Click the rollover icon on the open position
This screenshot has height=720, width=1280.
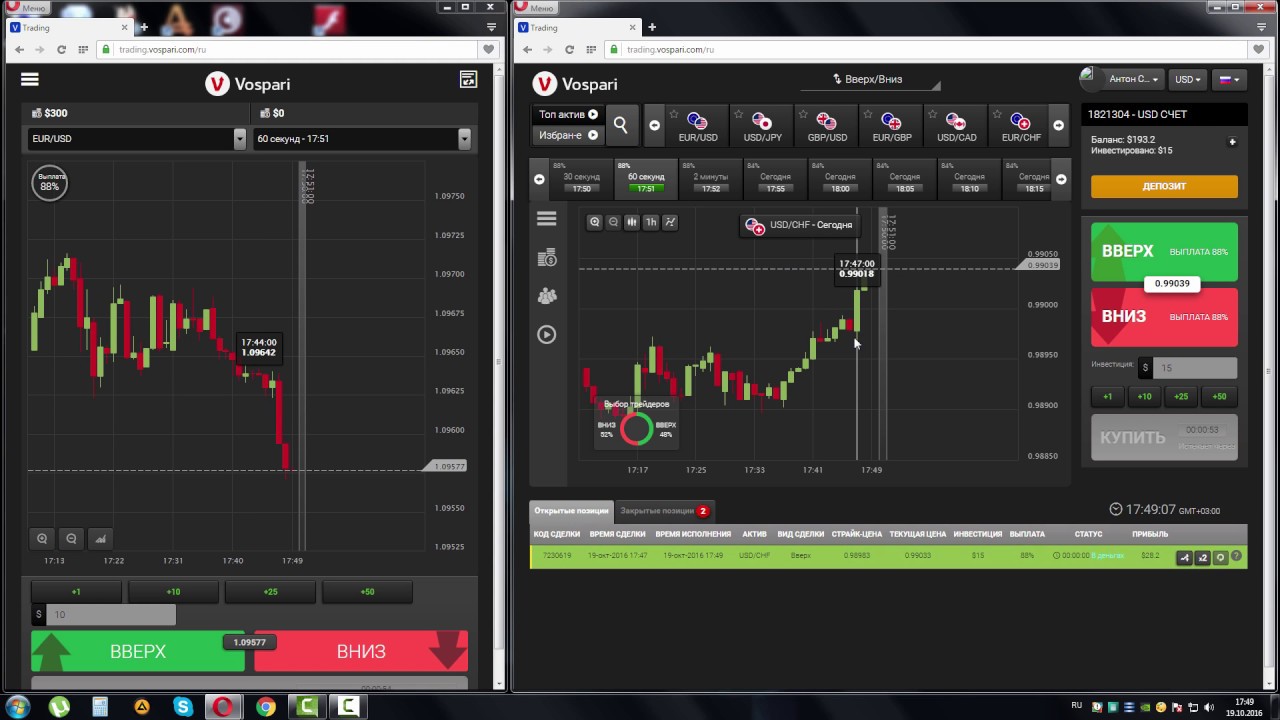point(1220,558)
